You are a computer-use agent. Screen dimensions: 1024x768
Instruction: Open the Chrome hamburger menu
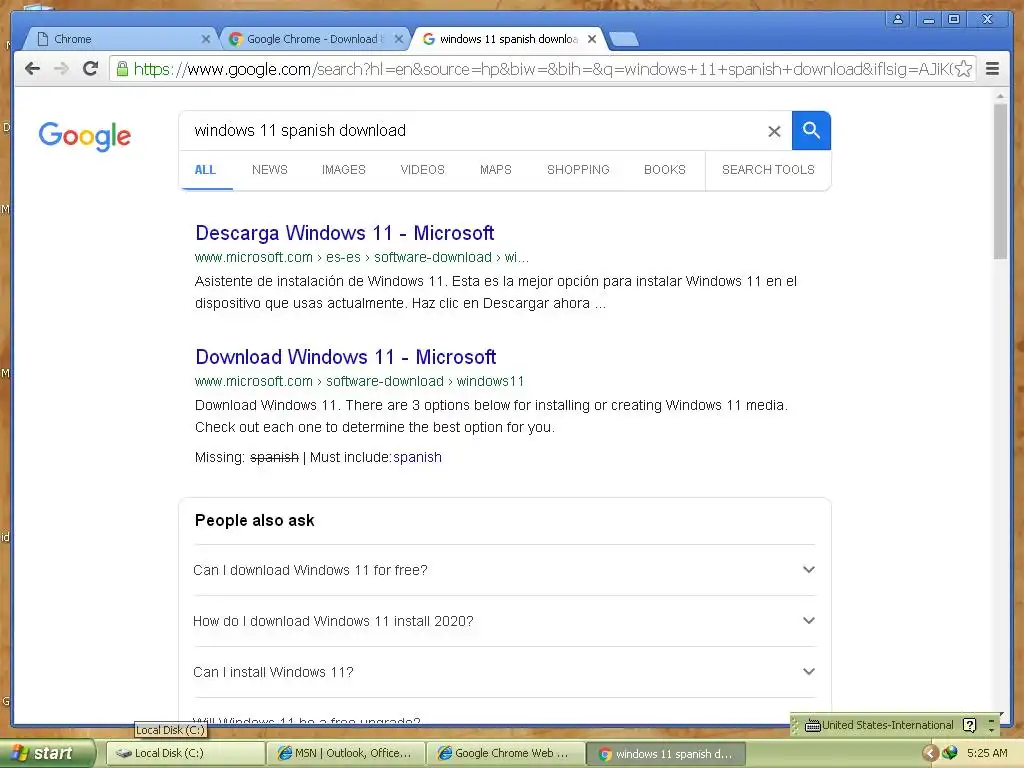click(992, 69)
